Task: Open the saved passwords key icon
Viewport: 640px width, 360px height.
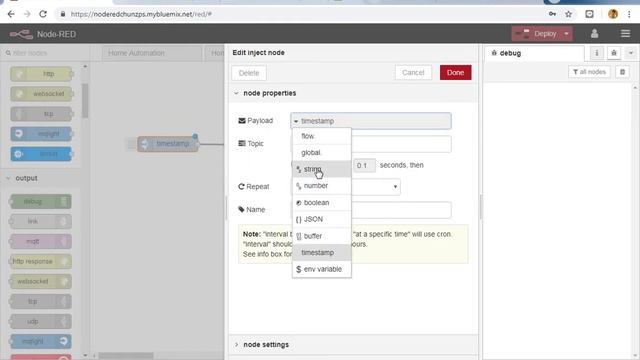Action: (552, 14)
